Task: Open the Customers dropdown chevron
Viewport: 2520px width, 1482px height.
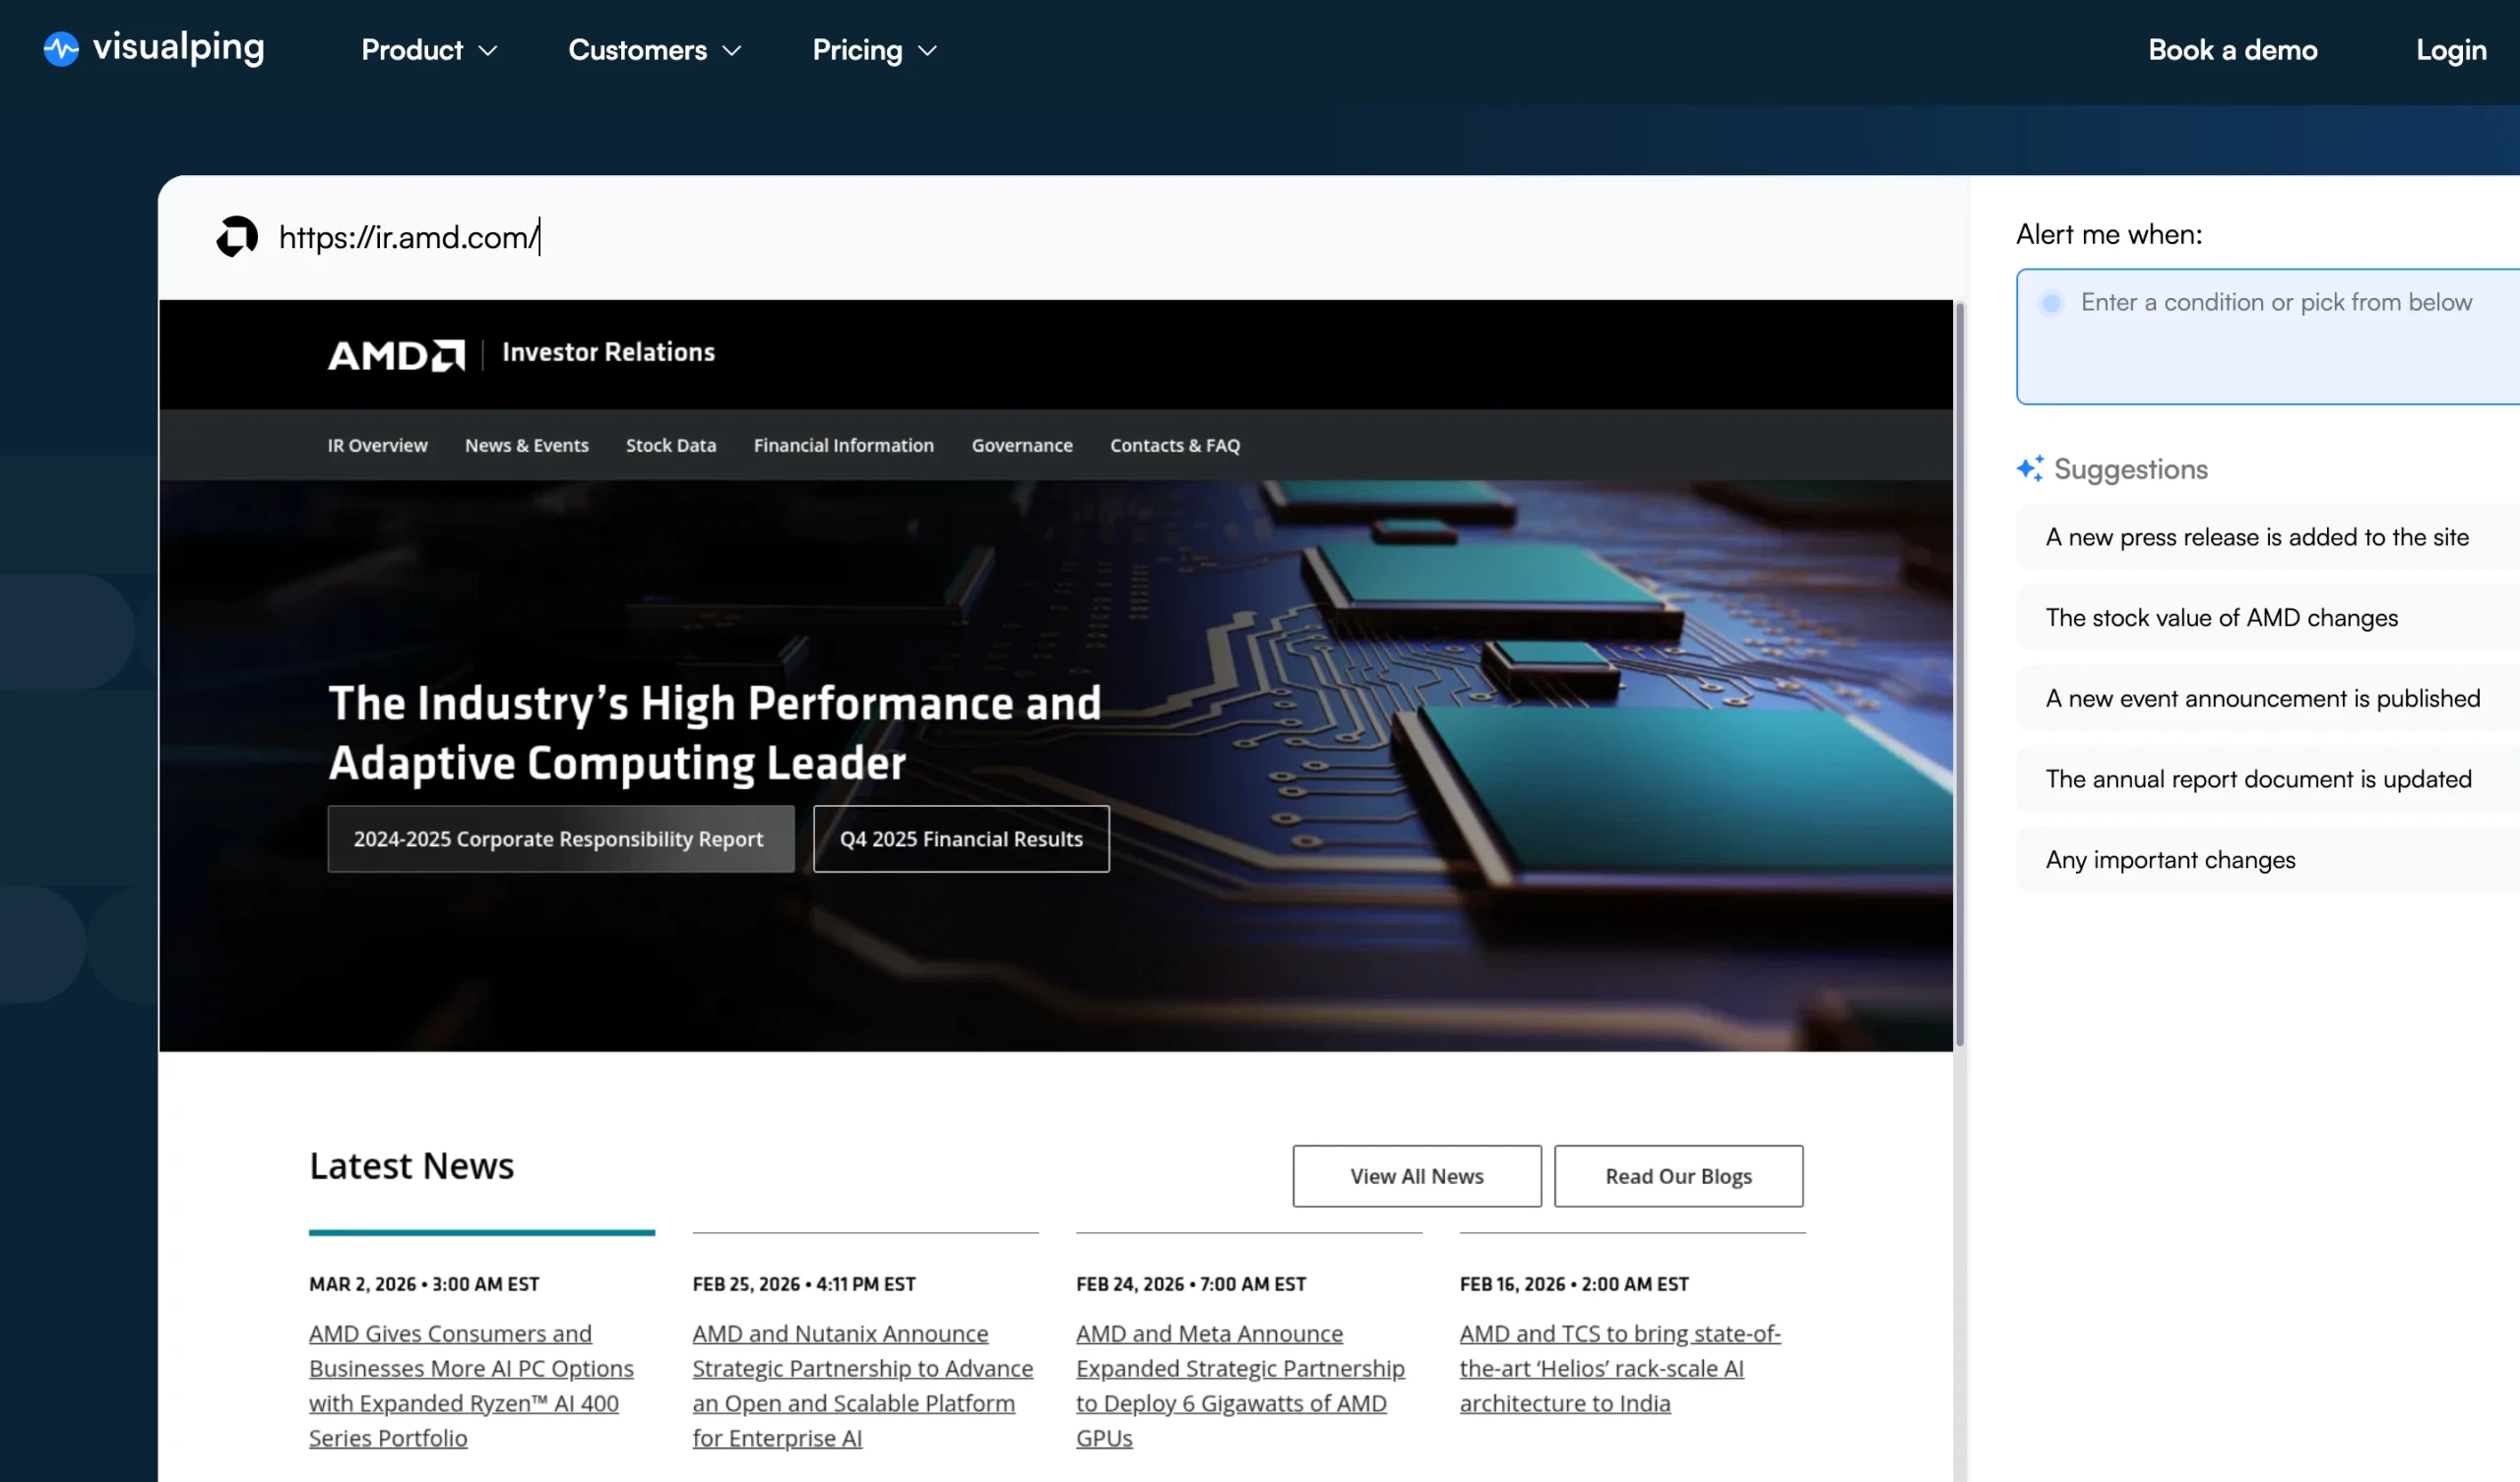Action: tap(732, 50)
